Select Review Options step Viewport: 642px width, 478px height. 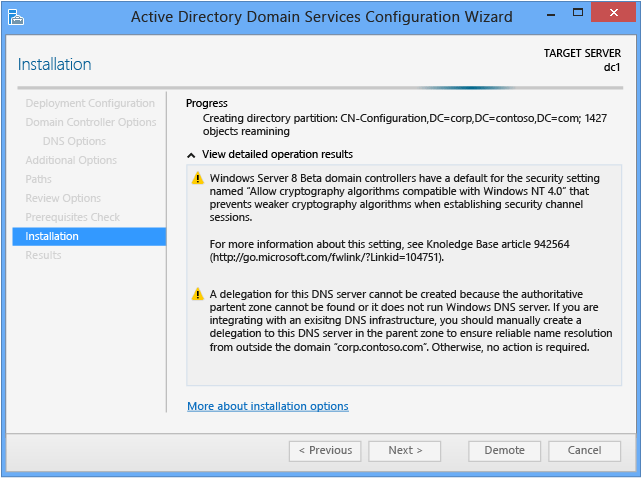coord(63,198)
